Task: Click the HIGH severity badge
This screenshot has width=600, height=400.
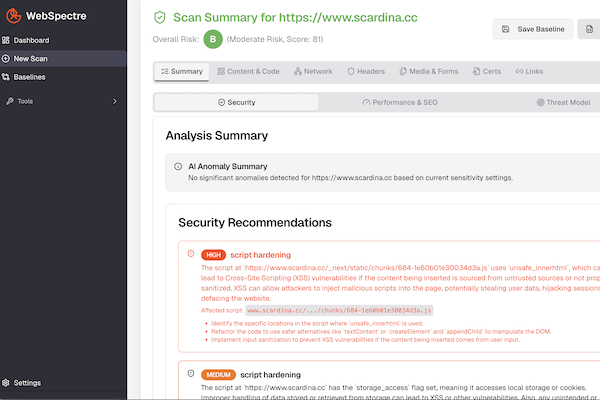Action: (x=214, y=255)
